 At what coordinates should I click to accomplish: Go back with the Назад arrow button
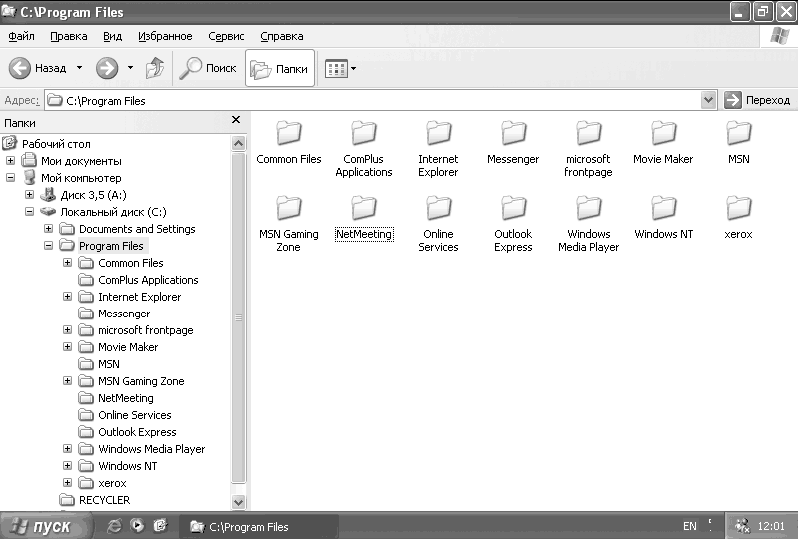(37, 68)
